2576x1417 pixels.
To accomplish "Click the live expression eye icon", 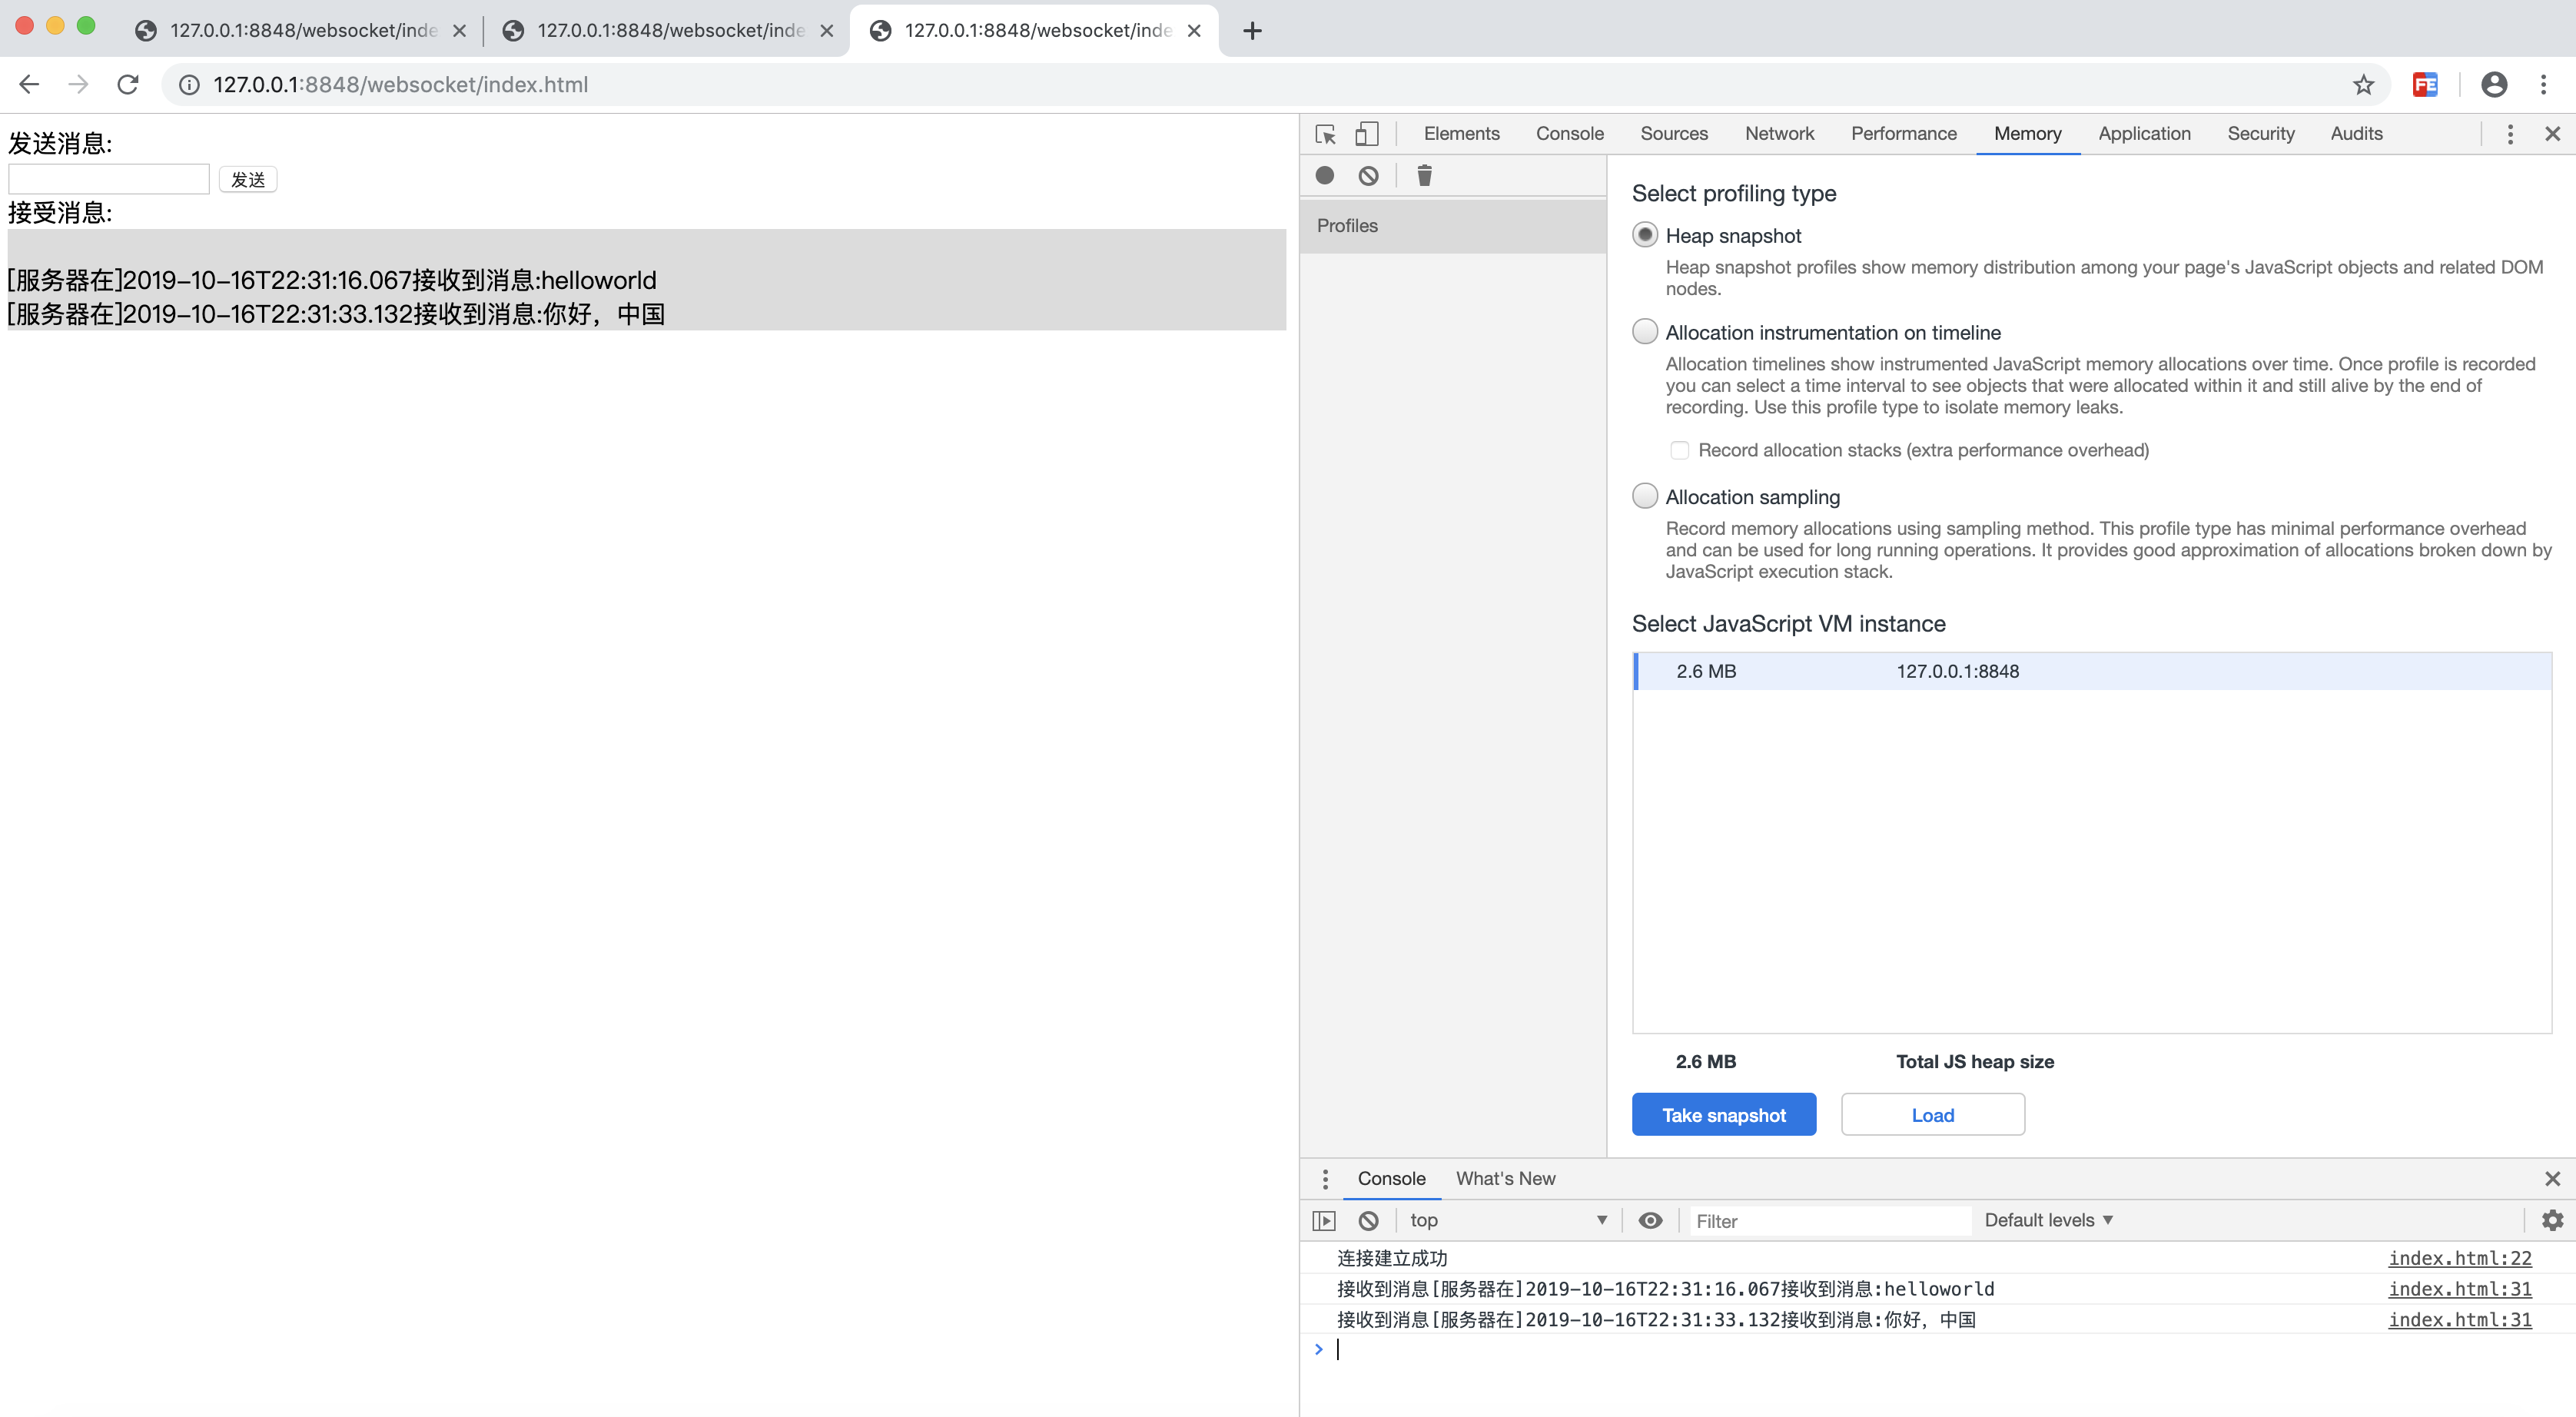I will pyautogui.click(x=1650, y=1221).
